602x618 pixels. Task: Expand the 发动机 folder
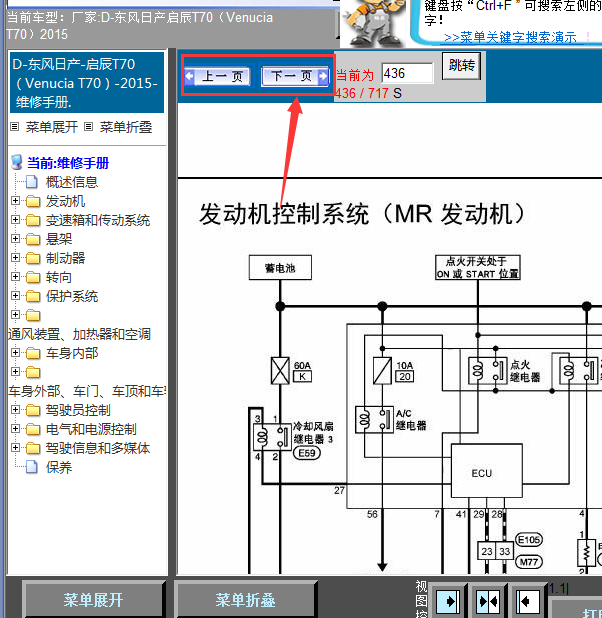click(15, 201)
